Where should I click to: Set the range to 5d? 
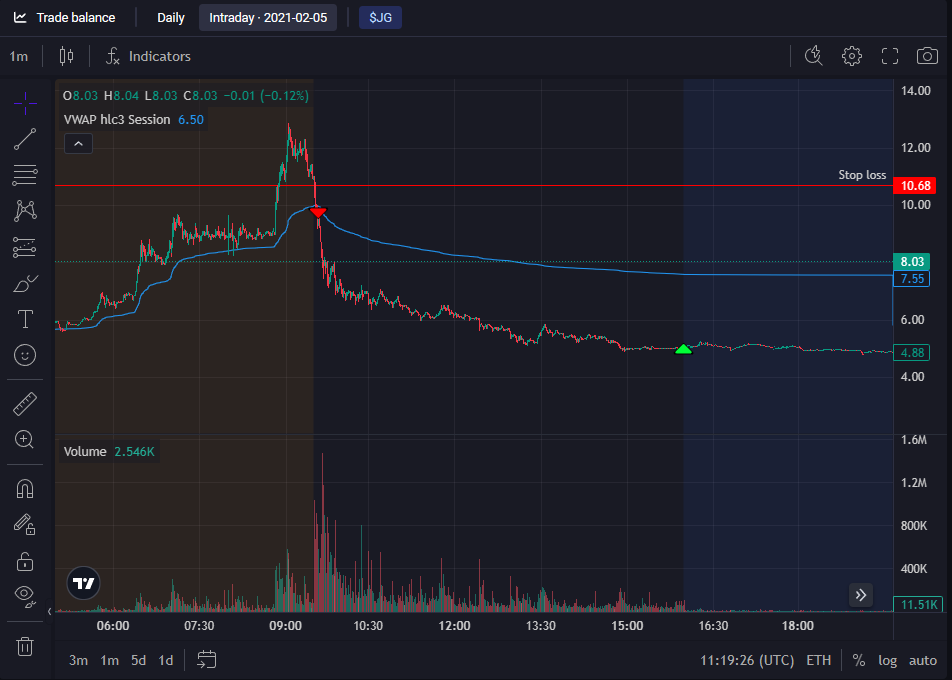(138, 660)
